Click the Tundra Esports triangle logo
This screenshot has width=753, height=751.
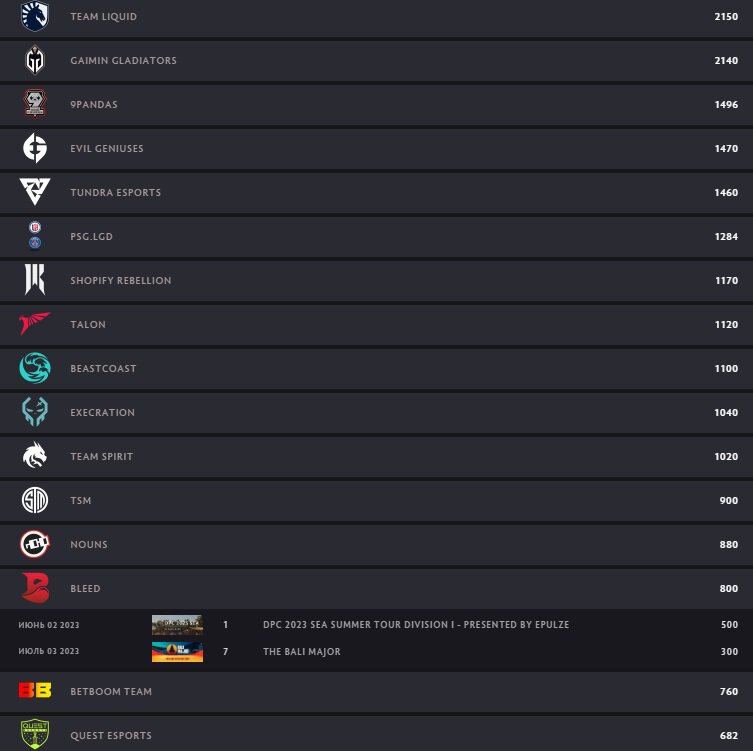pyautogui.click(x=35, y=191)
